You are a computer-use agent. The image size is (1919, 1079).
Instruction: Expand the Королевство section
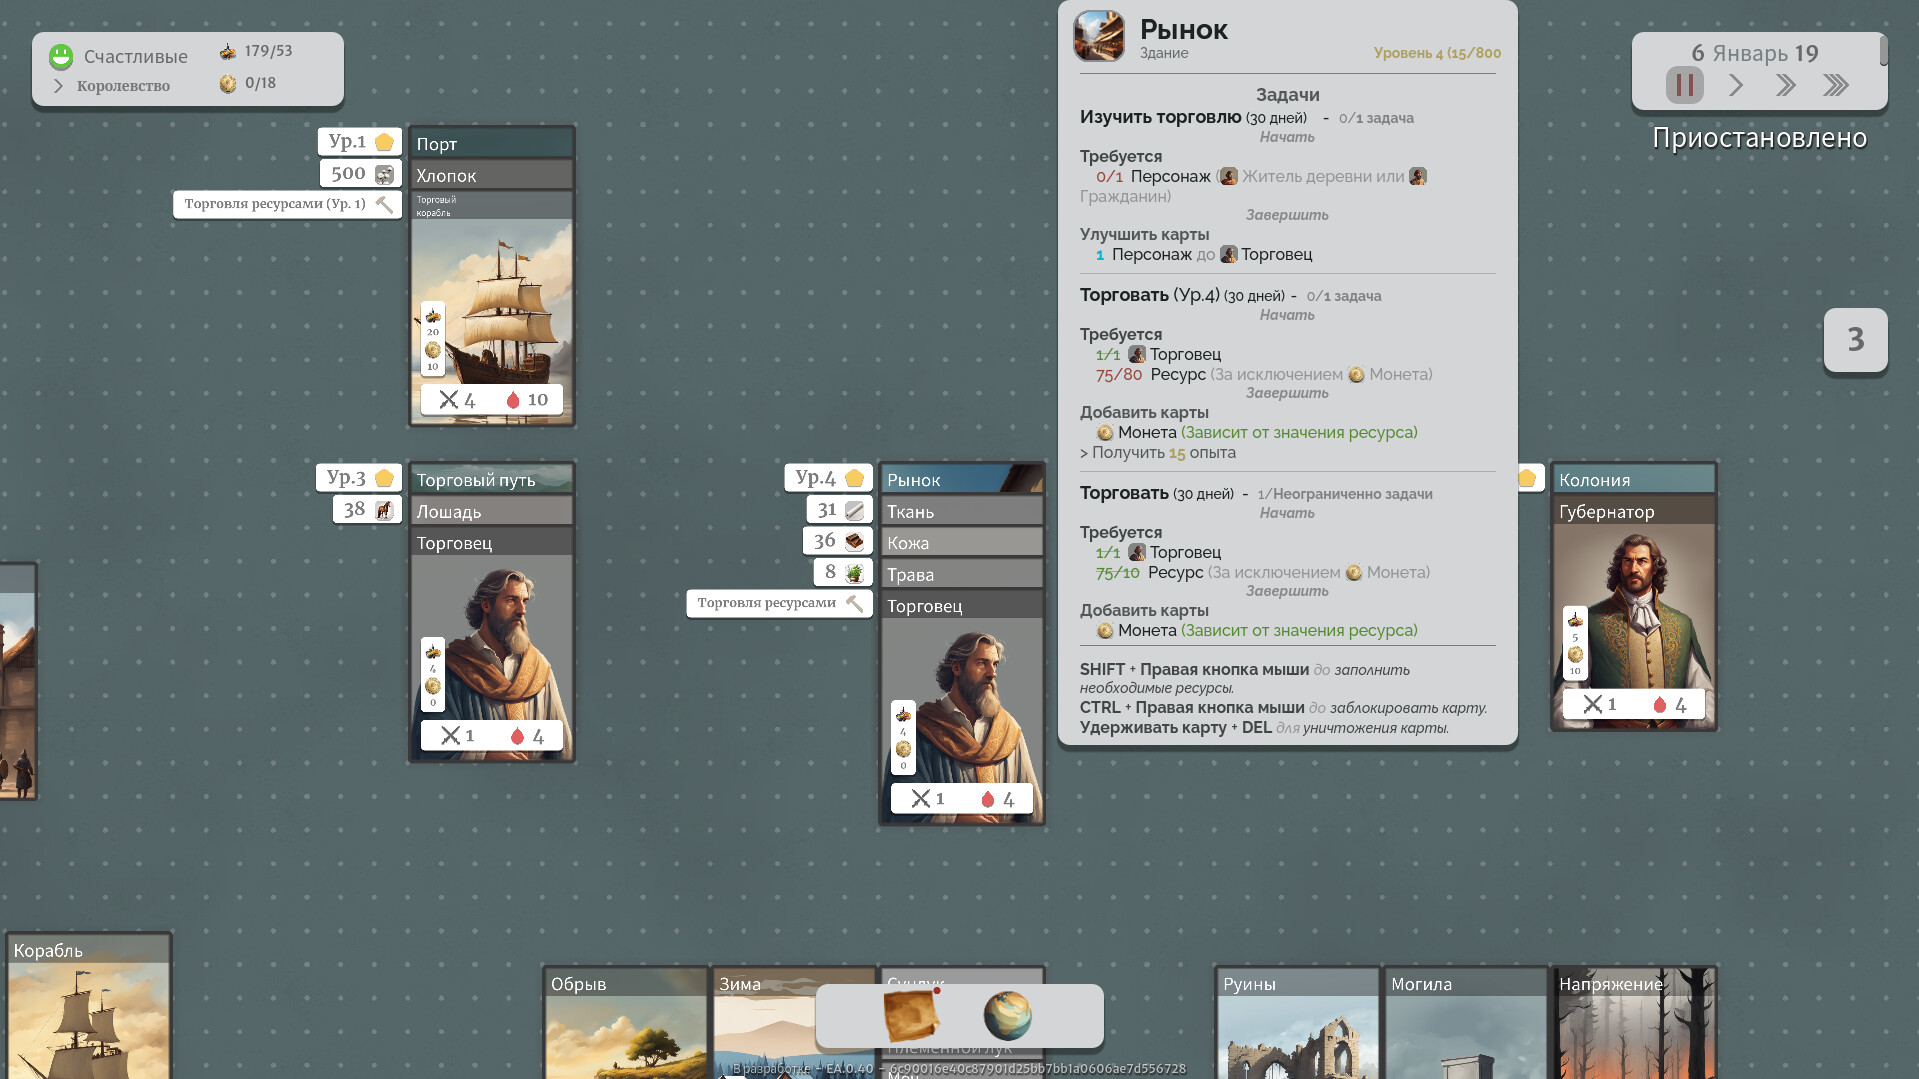point(58,86)
